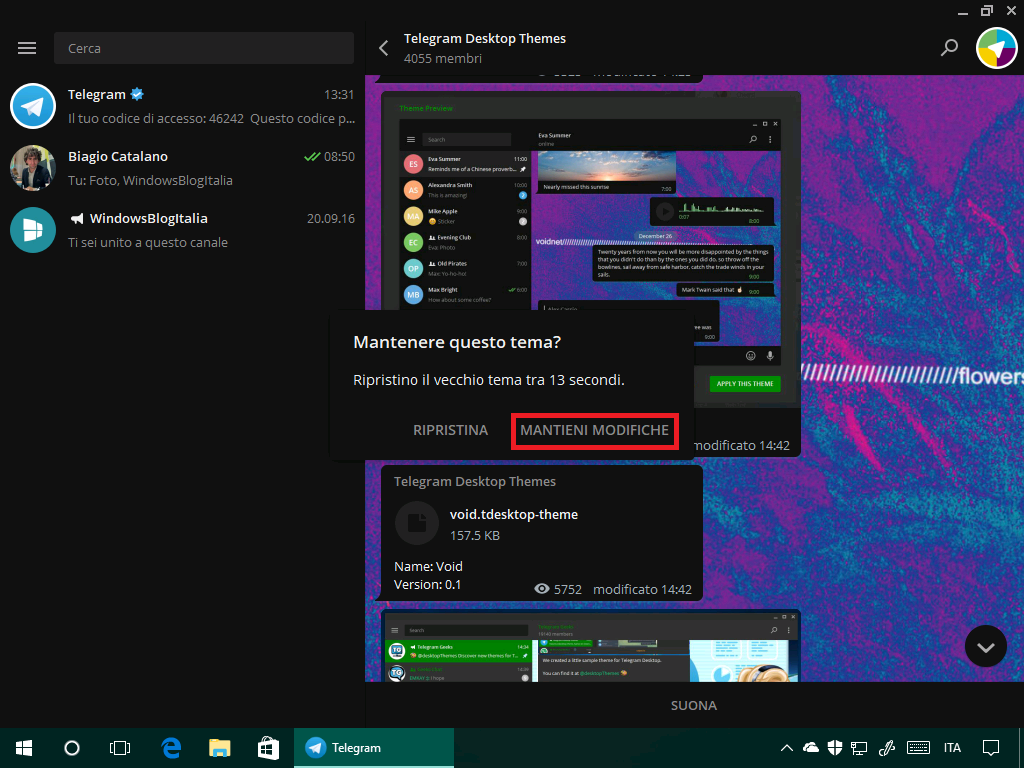Show hidden tray icons chevron
The image size is (1024, 768).
pyautogui.click(x=787, y=748)
